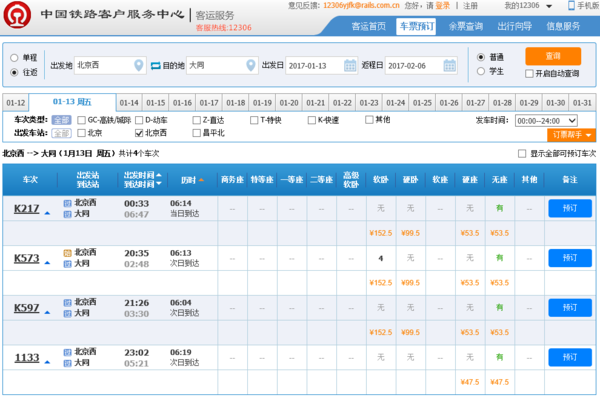This screenshot has height=398, width=600.
Task: Click 预订 button for train K217
Action: (570, 208)
